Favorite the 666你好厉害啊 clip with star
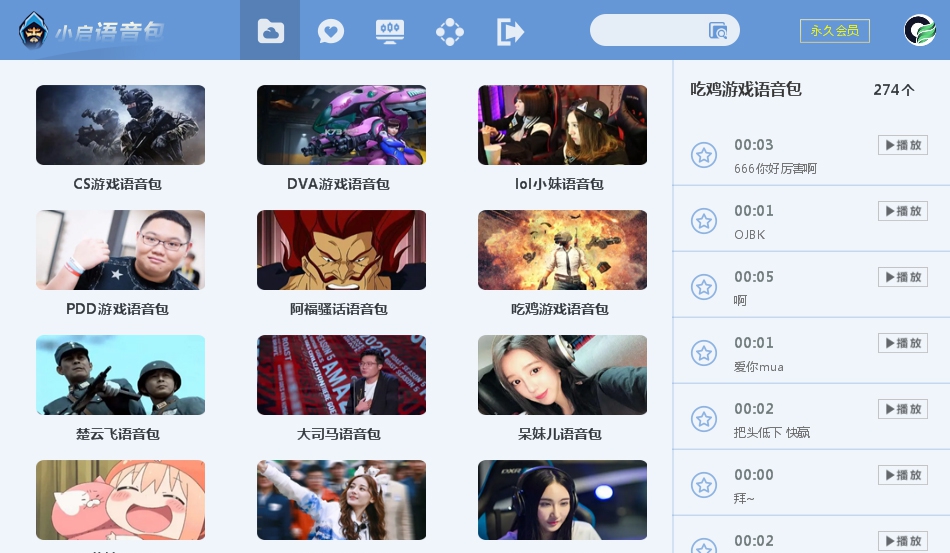The image size is (950, 553). 704,156
